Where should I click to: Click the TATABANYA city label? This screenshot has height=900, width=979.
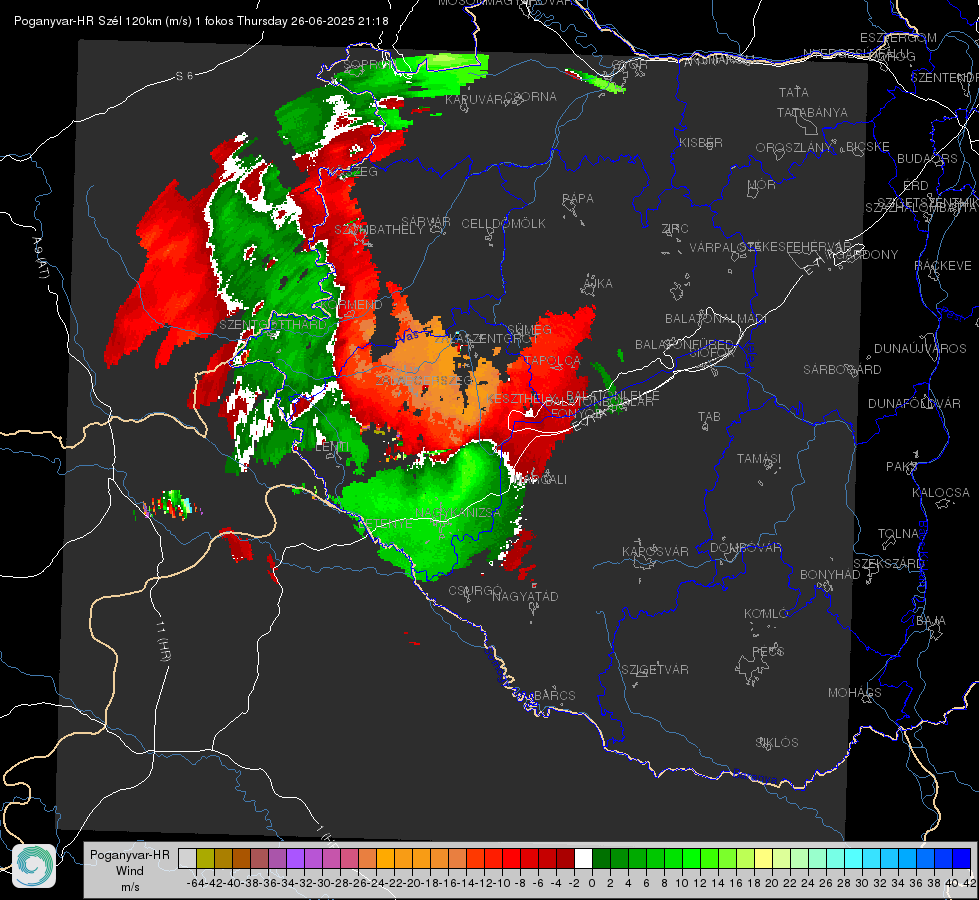click(x=812, y=112)
